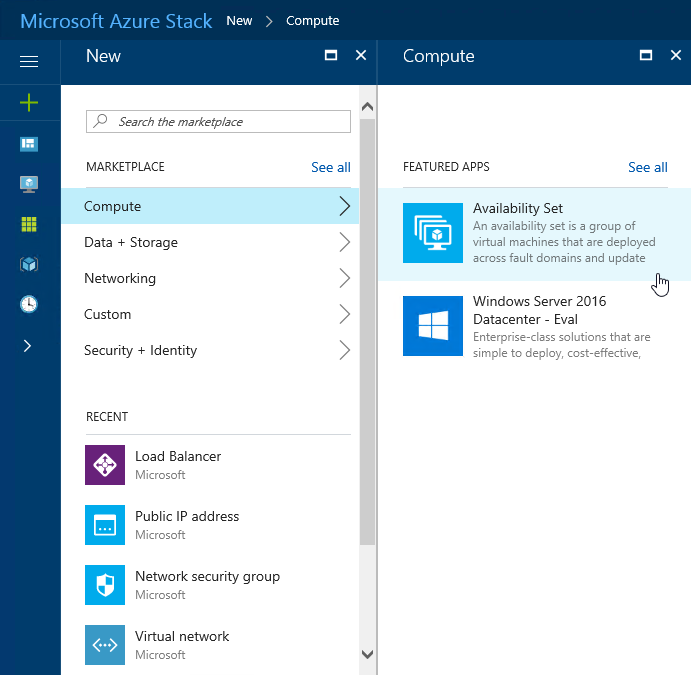This screenshot has width=691, height=675.
Task: Open the hamburger menu in sidebar
Action: click(29, 61)
